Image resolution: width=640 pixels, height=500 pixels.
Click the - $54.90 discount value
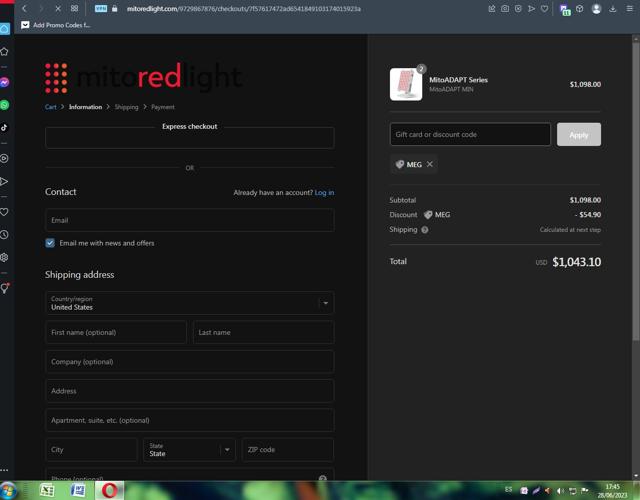click(588, 215)
